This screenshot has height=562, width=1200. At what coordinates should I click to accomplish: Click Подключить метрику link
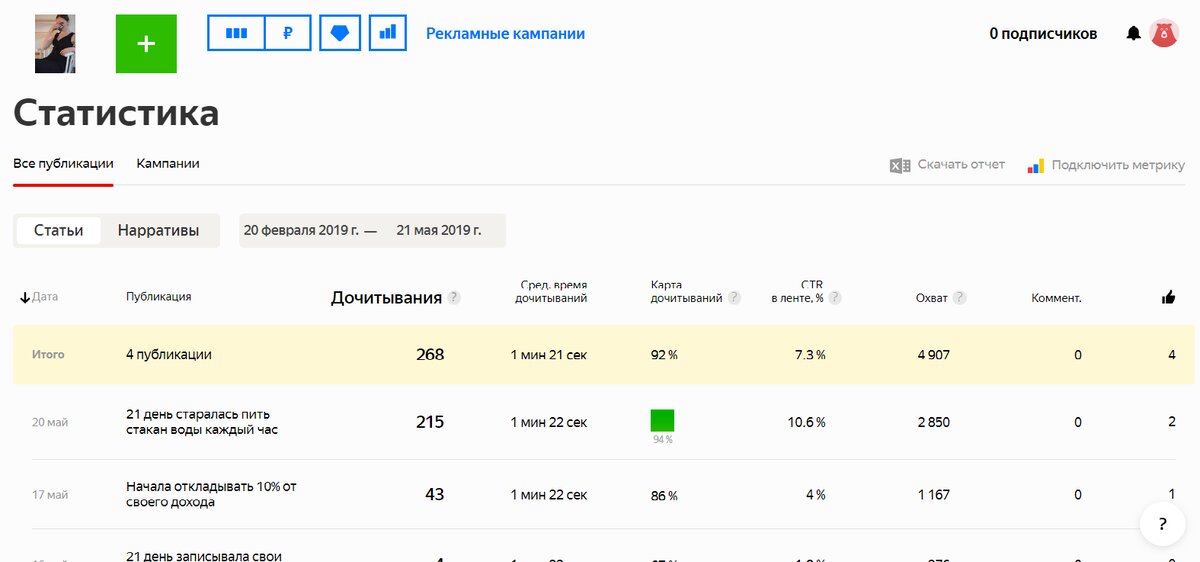[x=1118, y=165]
